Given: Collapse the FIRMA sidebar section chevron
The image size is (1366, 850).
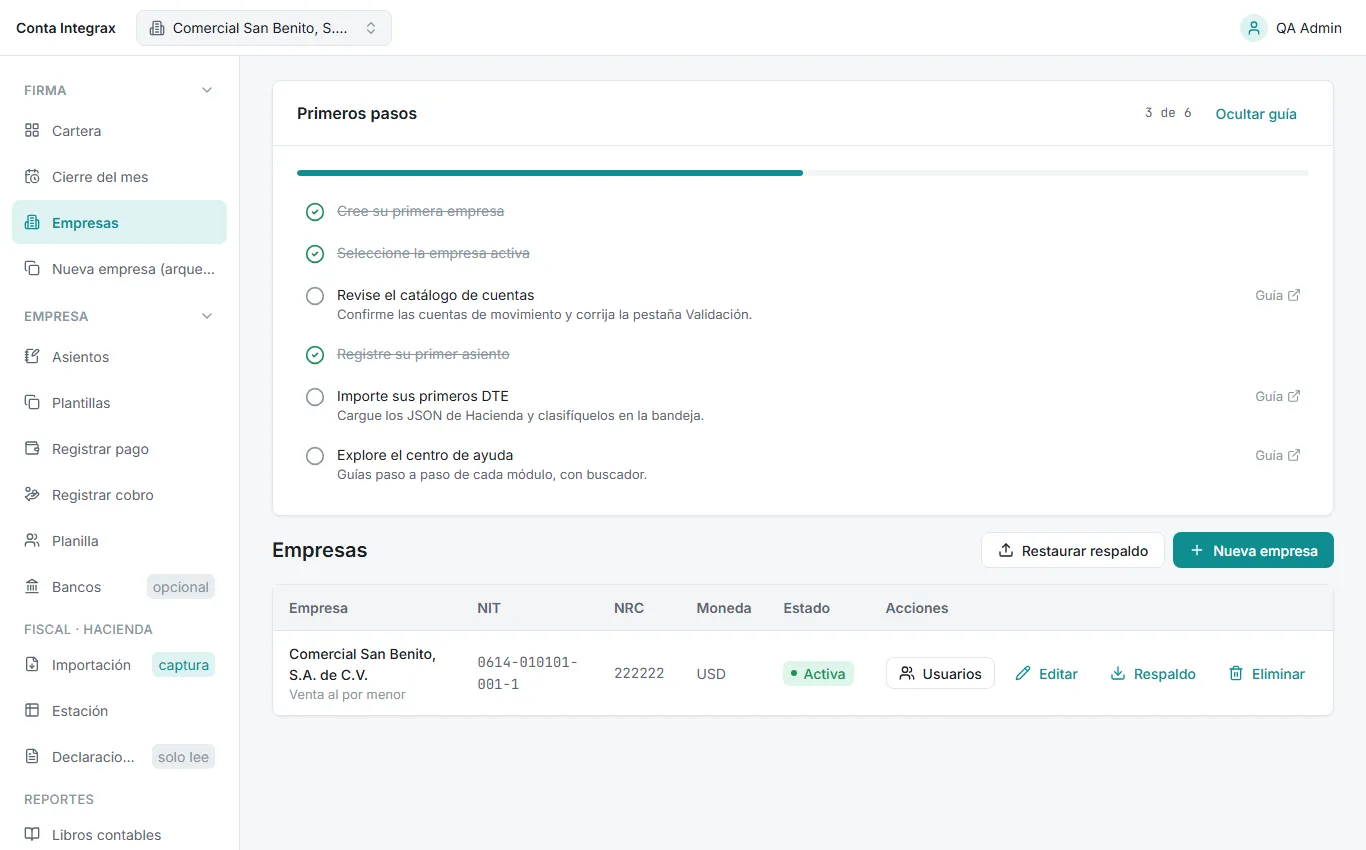Looking at the screenshot, I should coord(207,90).
